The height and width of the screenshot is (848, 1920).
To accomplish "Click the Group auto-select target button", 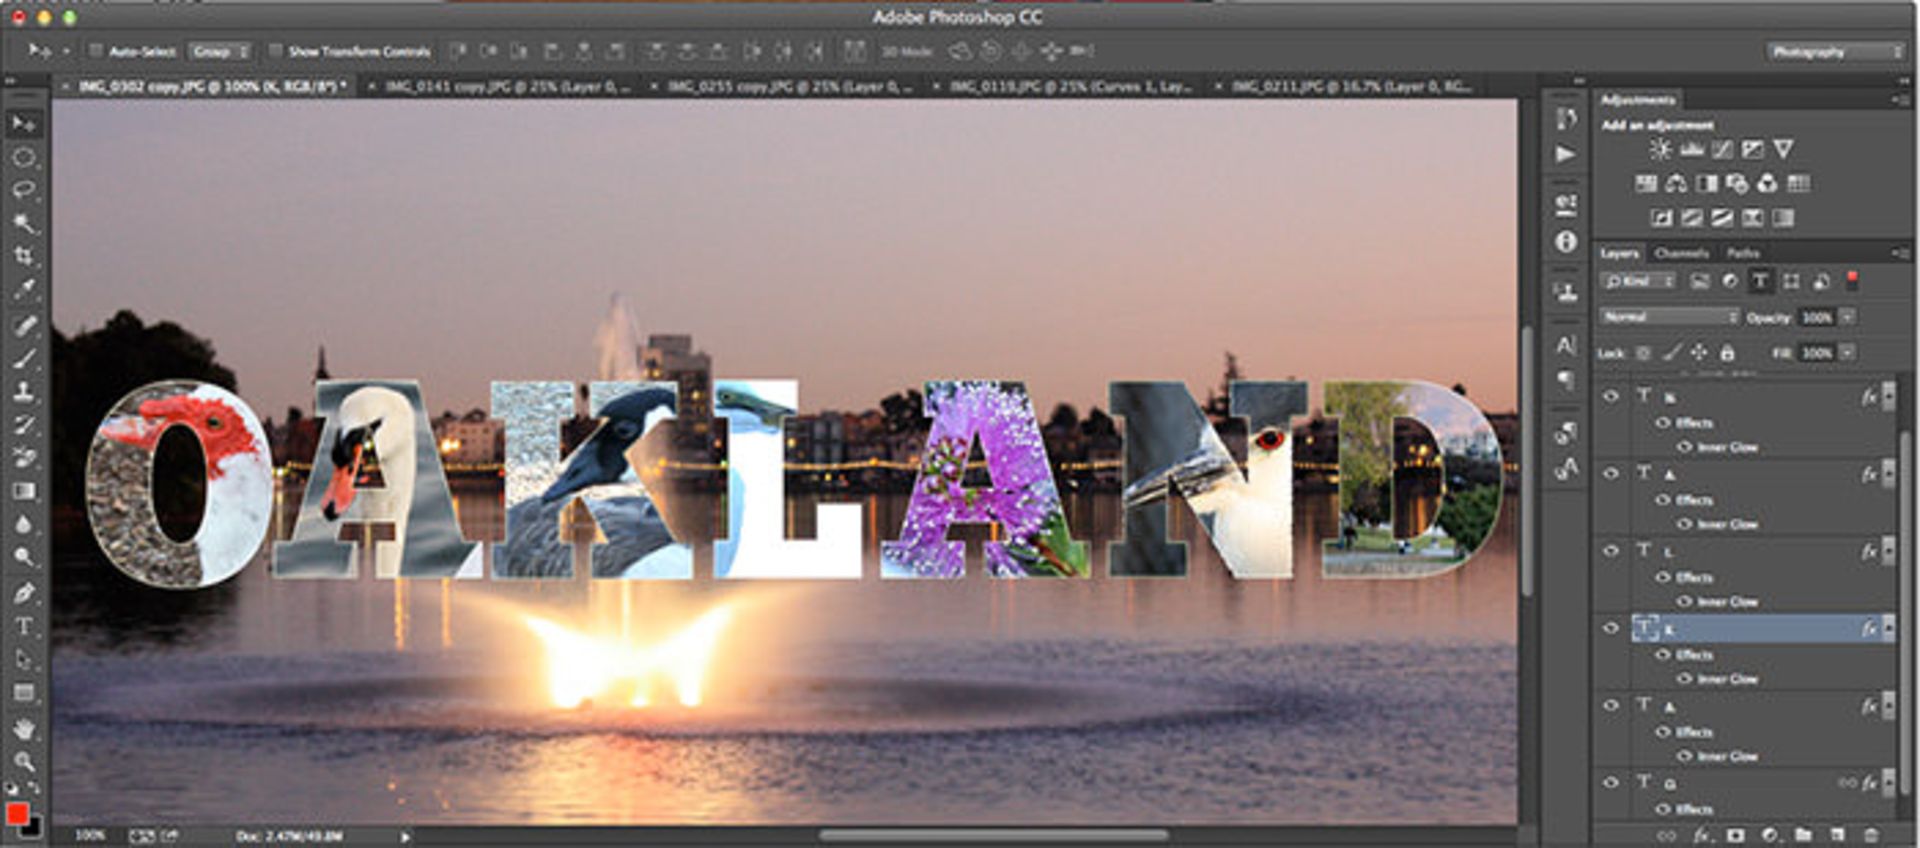I will [220, 50].
